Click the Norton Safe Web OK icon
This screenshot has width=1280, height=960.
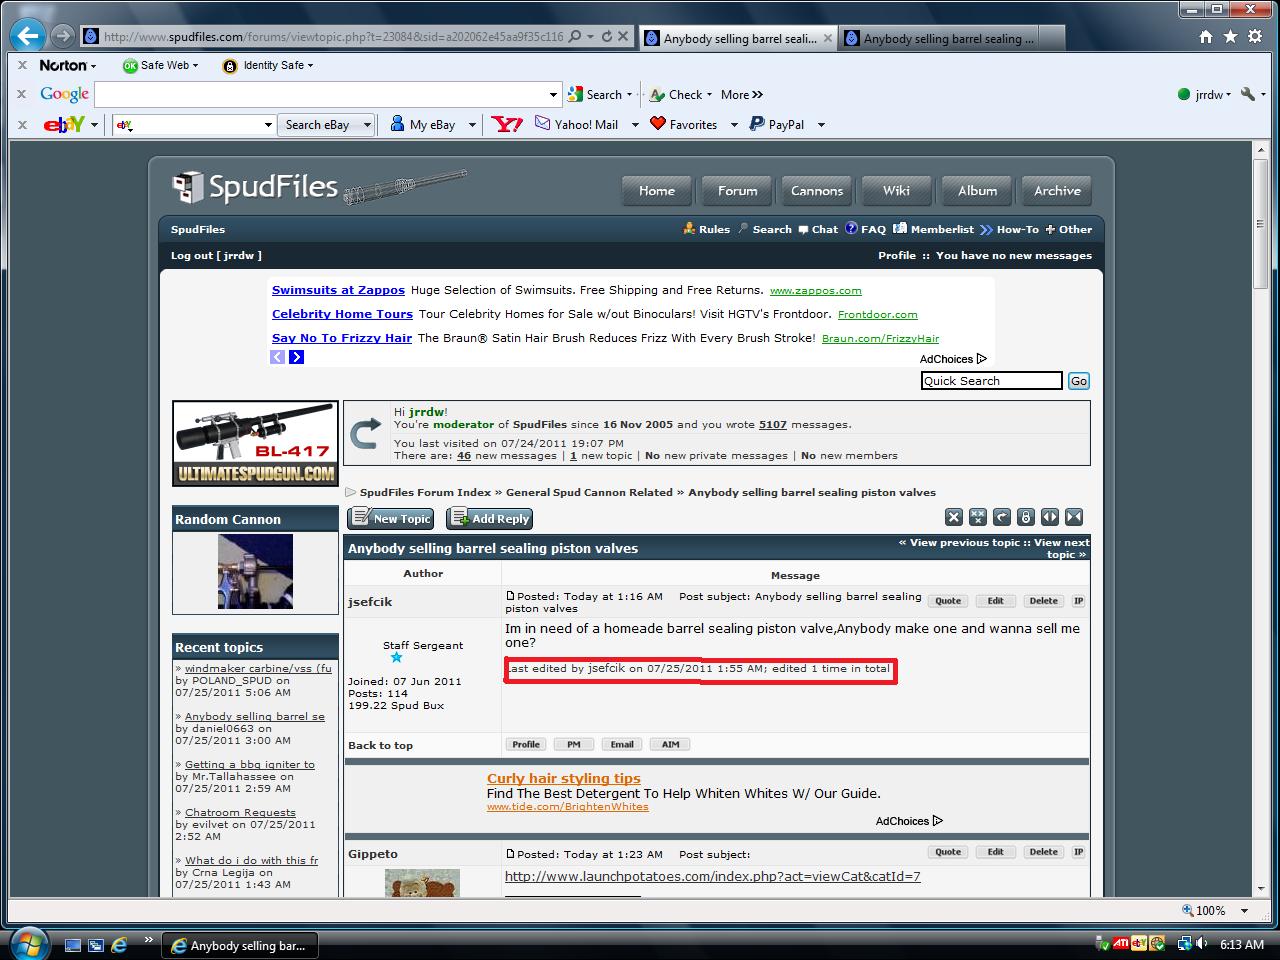[130, 65]
